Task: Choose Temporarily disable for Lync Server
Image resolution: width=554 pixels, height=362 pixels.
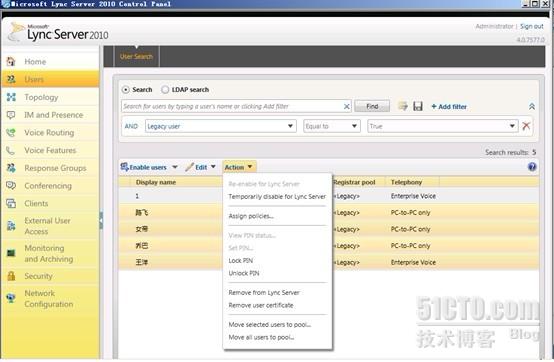Action: coord(277,196)
